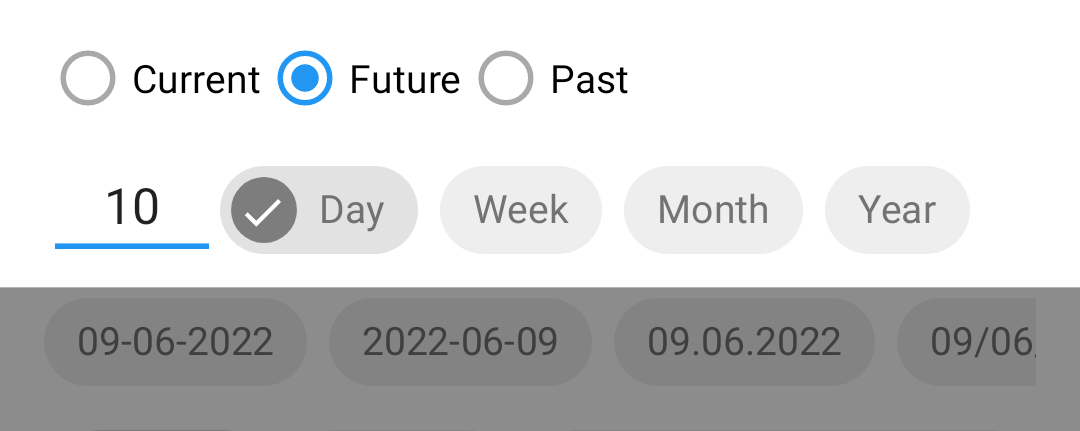1080x431 pixels.
Task: Focus the number field showing 10
Action: [x=132, y=209]
